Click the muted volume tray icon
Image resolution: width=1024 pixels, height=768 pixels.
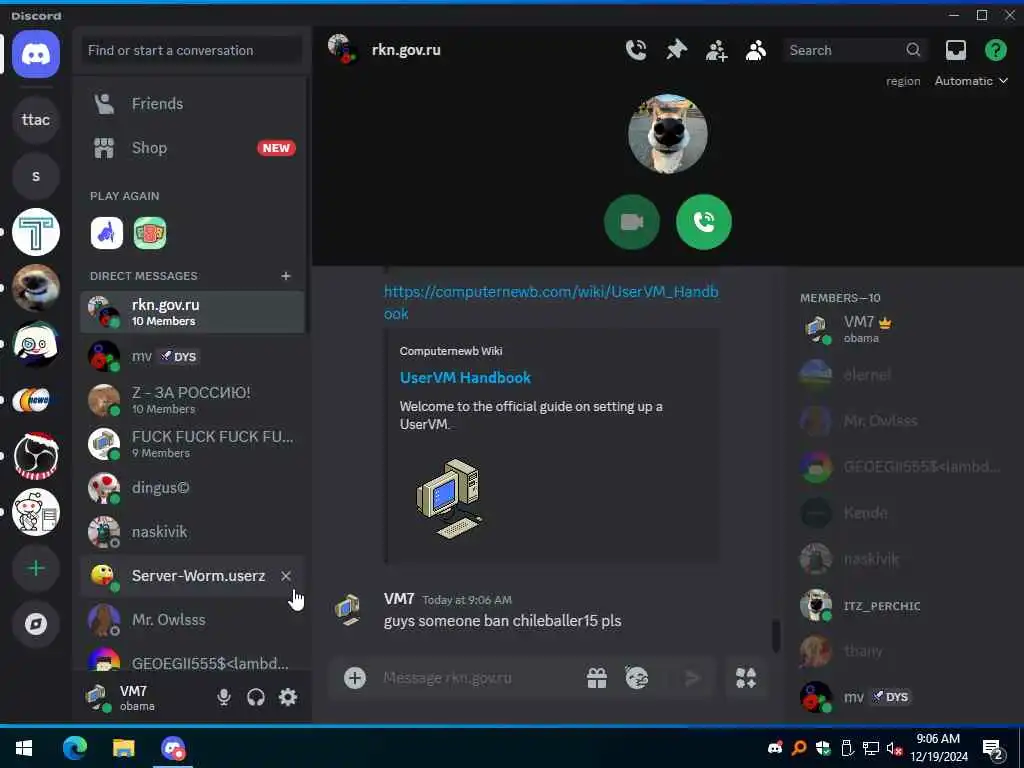(894, 748)
